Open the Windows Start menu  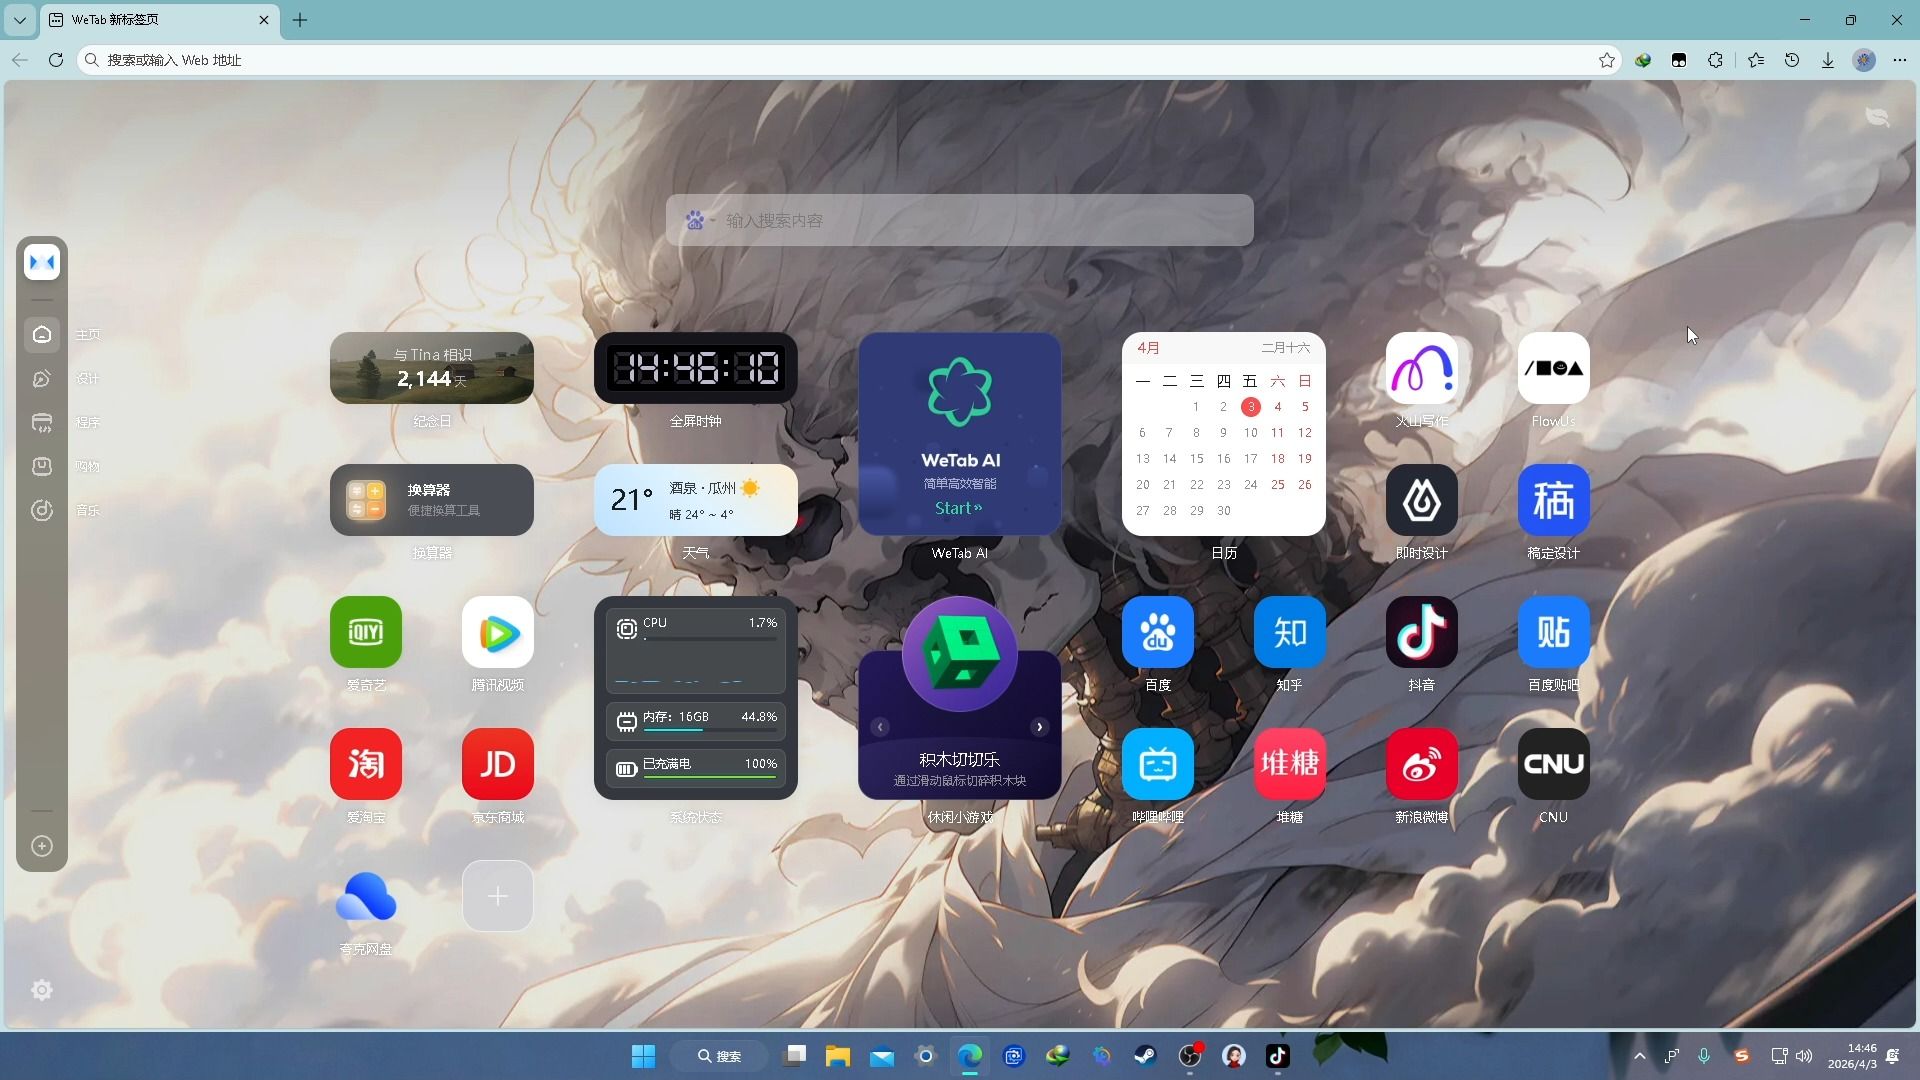(643, 1056)
